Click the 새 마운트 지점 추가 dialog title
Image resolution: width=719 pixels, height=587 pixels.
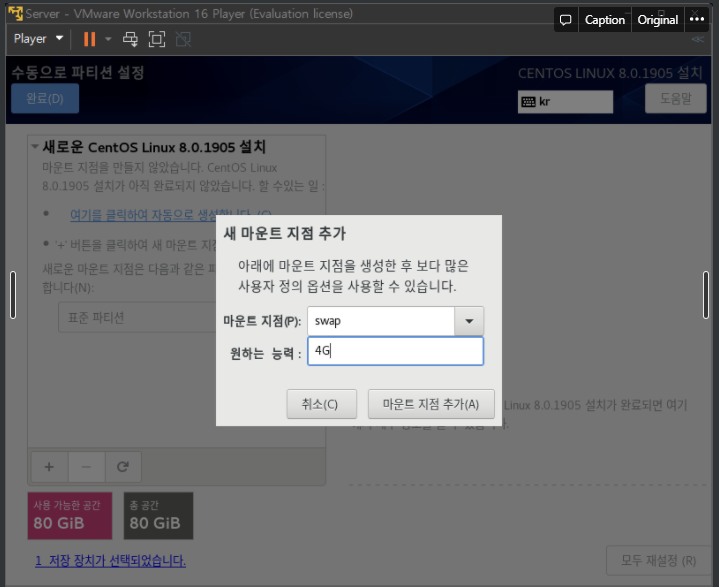click(284, 233)
